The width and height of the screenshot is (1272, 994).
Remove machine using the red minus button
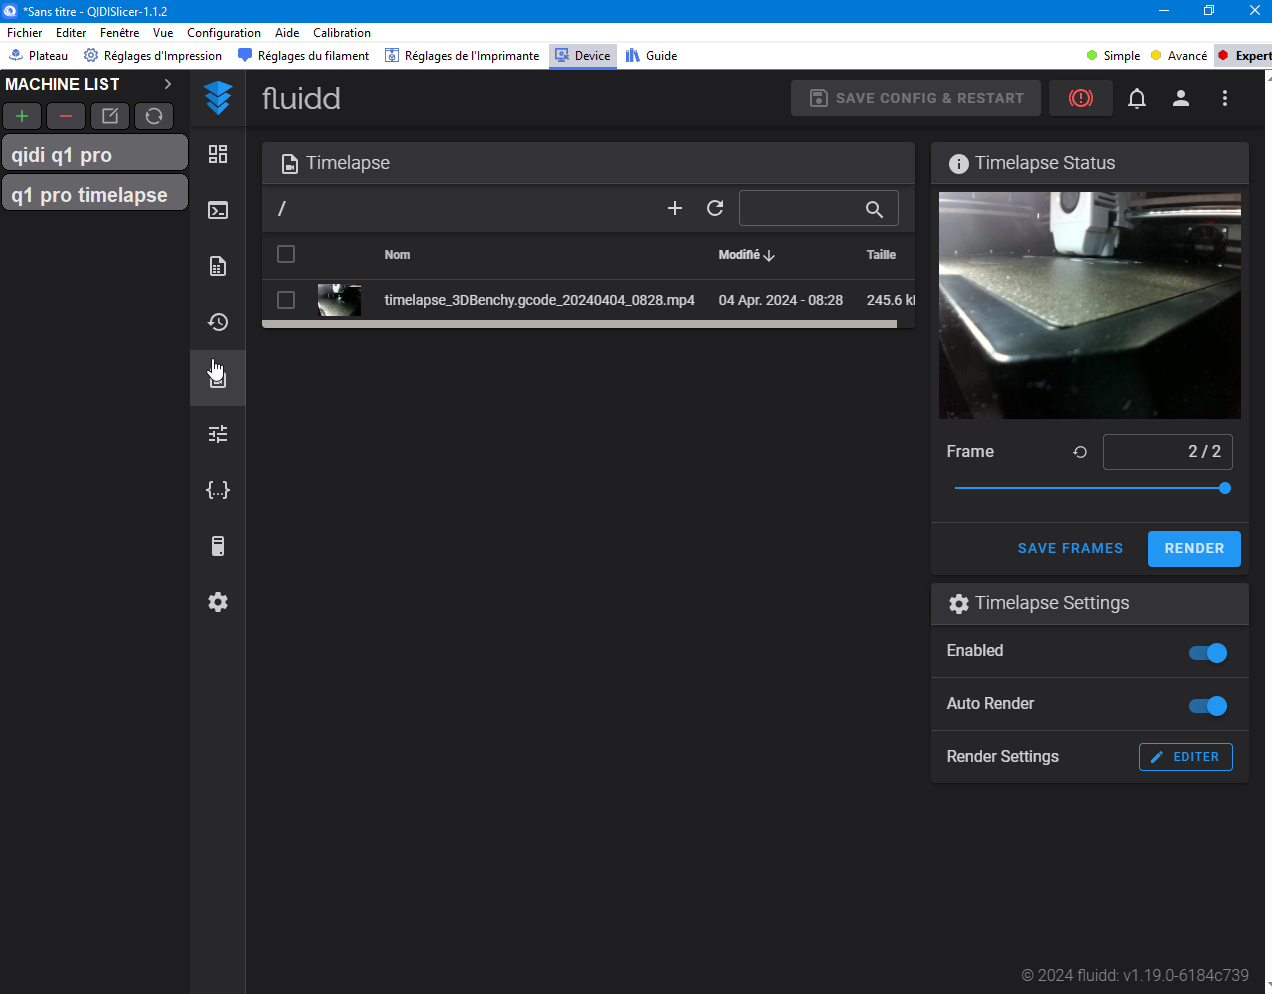click(x=66, y=116)
